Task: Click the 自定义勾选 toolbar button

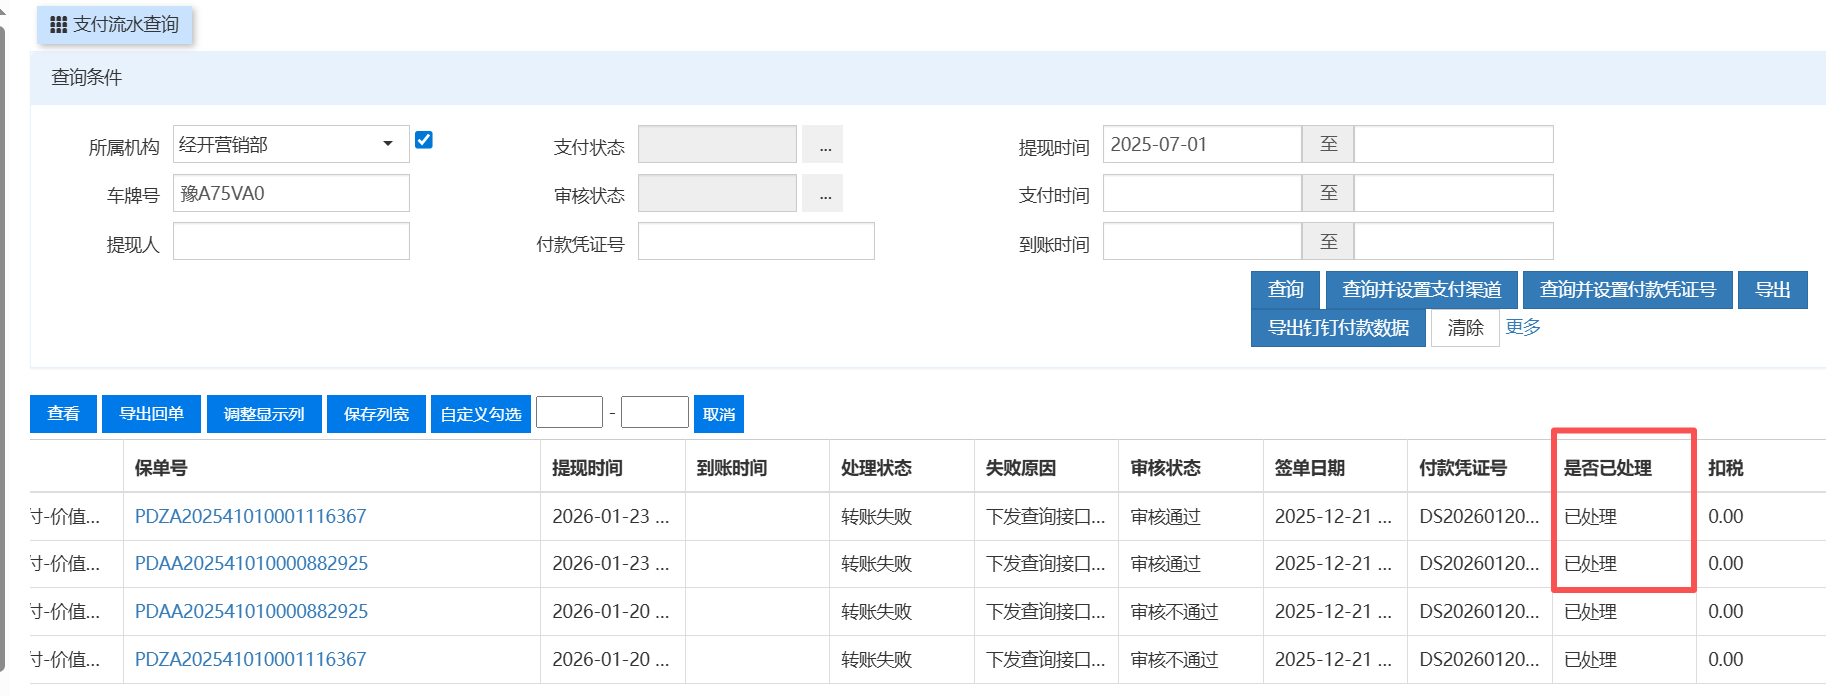Action: click(x=481, y=414)
